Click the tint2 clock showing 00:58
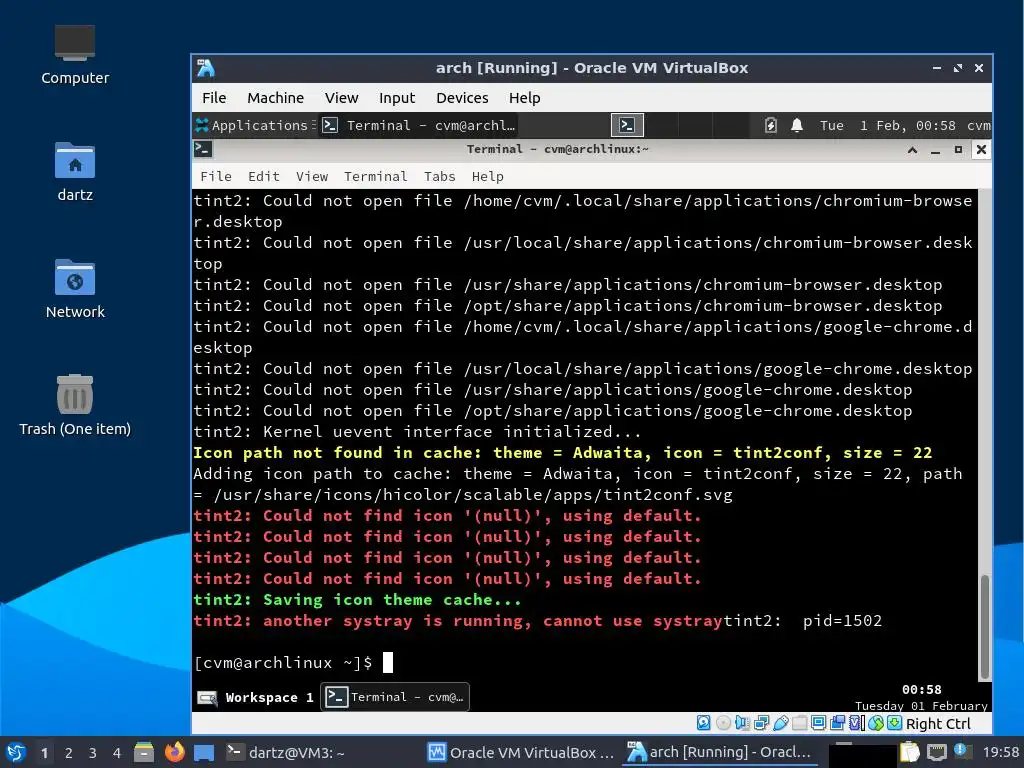 921,690
